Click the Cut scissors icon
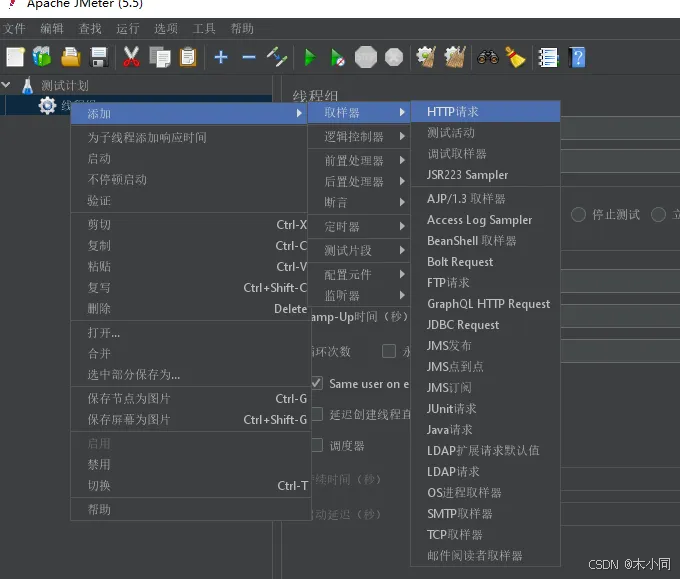Screen dimensions: 680x579 click(131, 57)
